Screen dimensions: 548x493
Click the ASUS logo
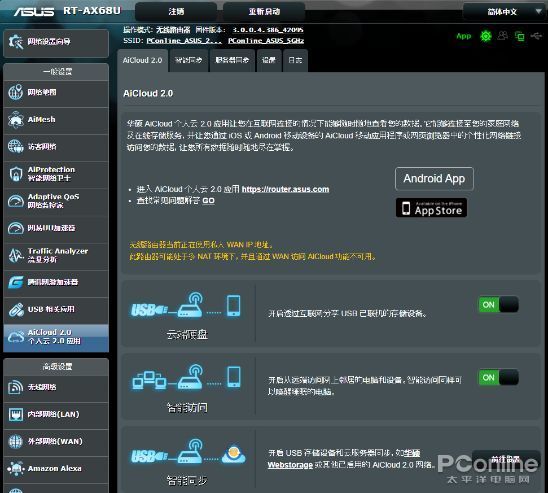tap(34, 12)
